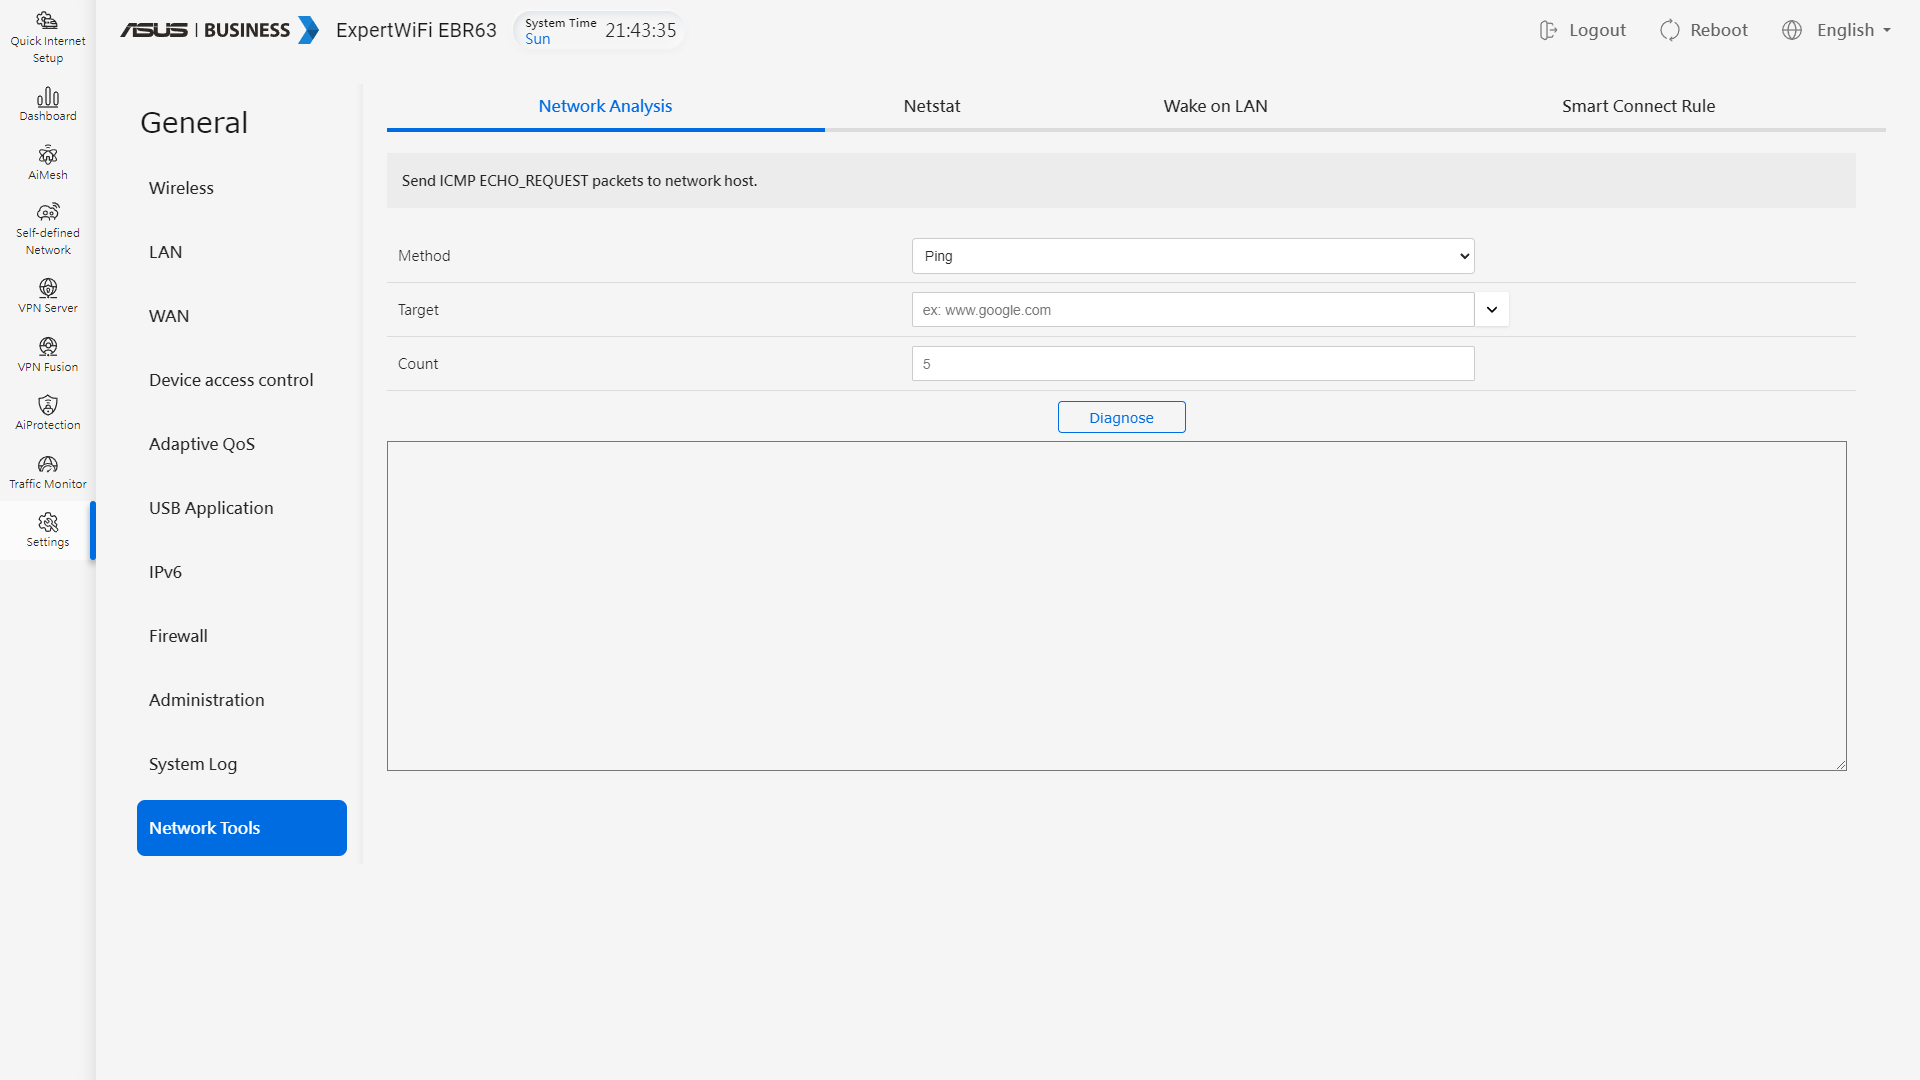Click the Count input field
This screenshot has height=1080, width=1920.
(1192, 364)
